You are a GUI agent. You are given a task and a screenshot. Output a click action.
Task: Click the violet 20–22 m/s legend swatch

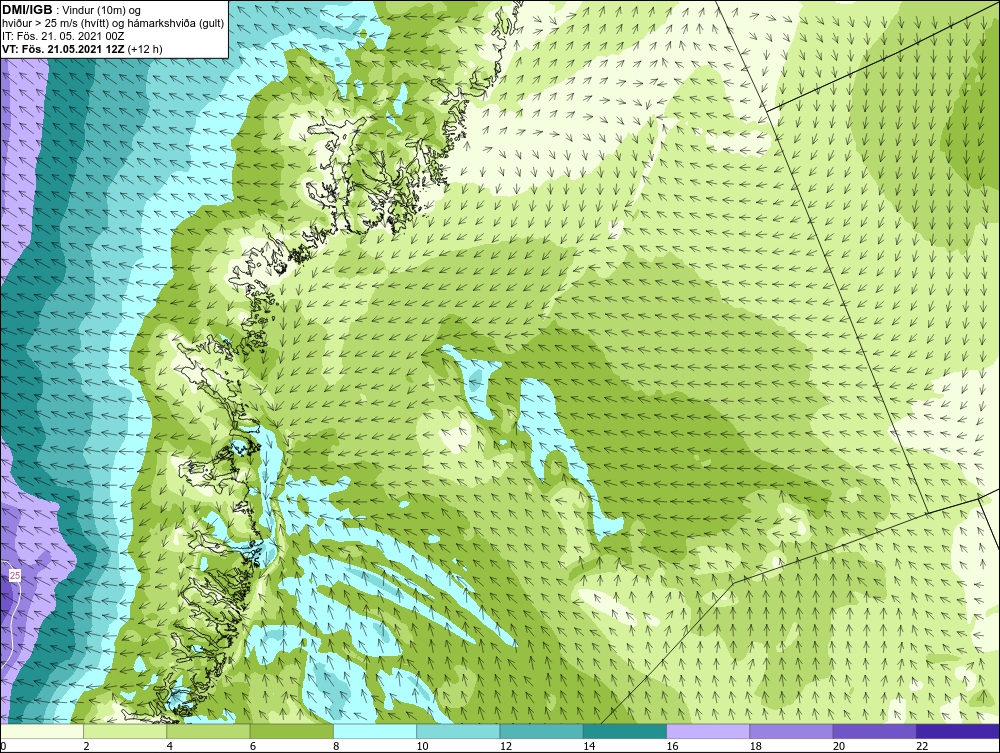coord(874,731)
